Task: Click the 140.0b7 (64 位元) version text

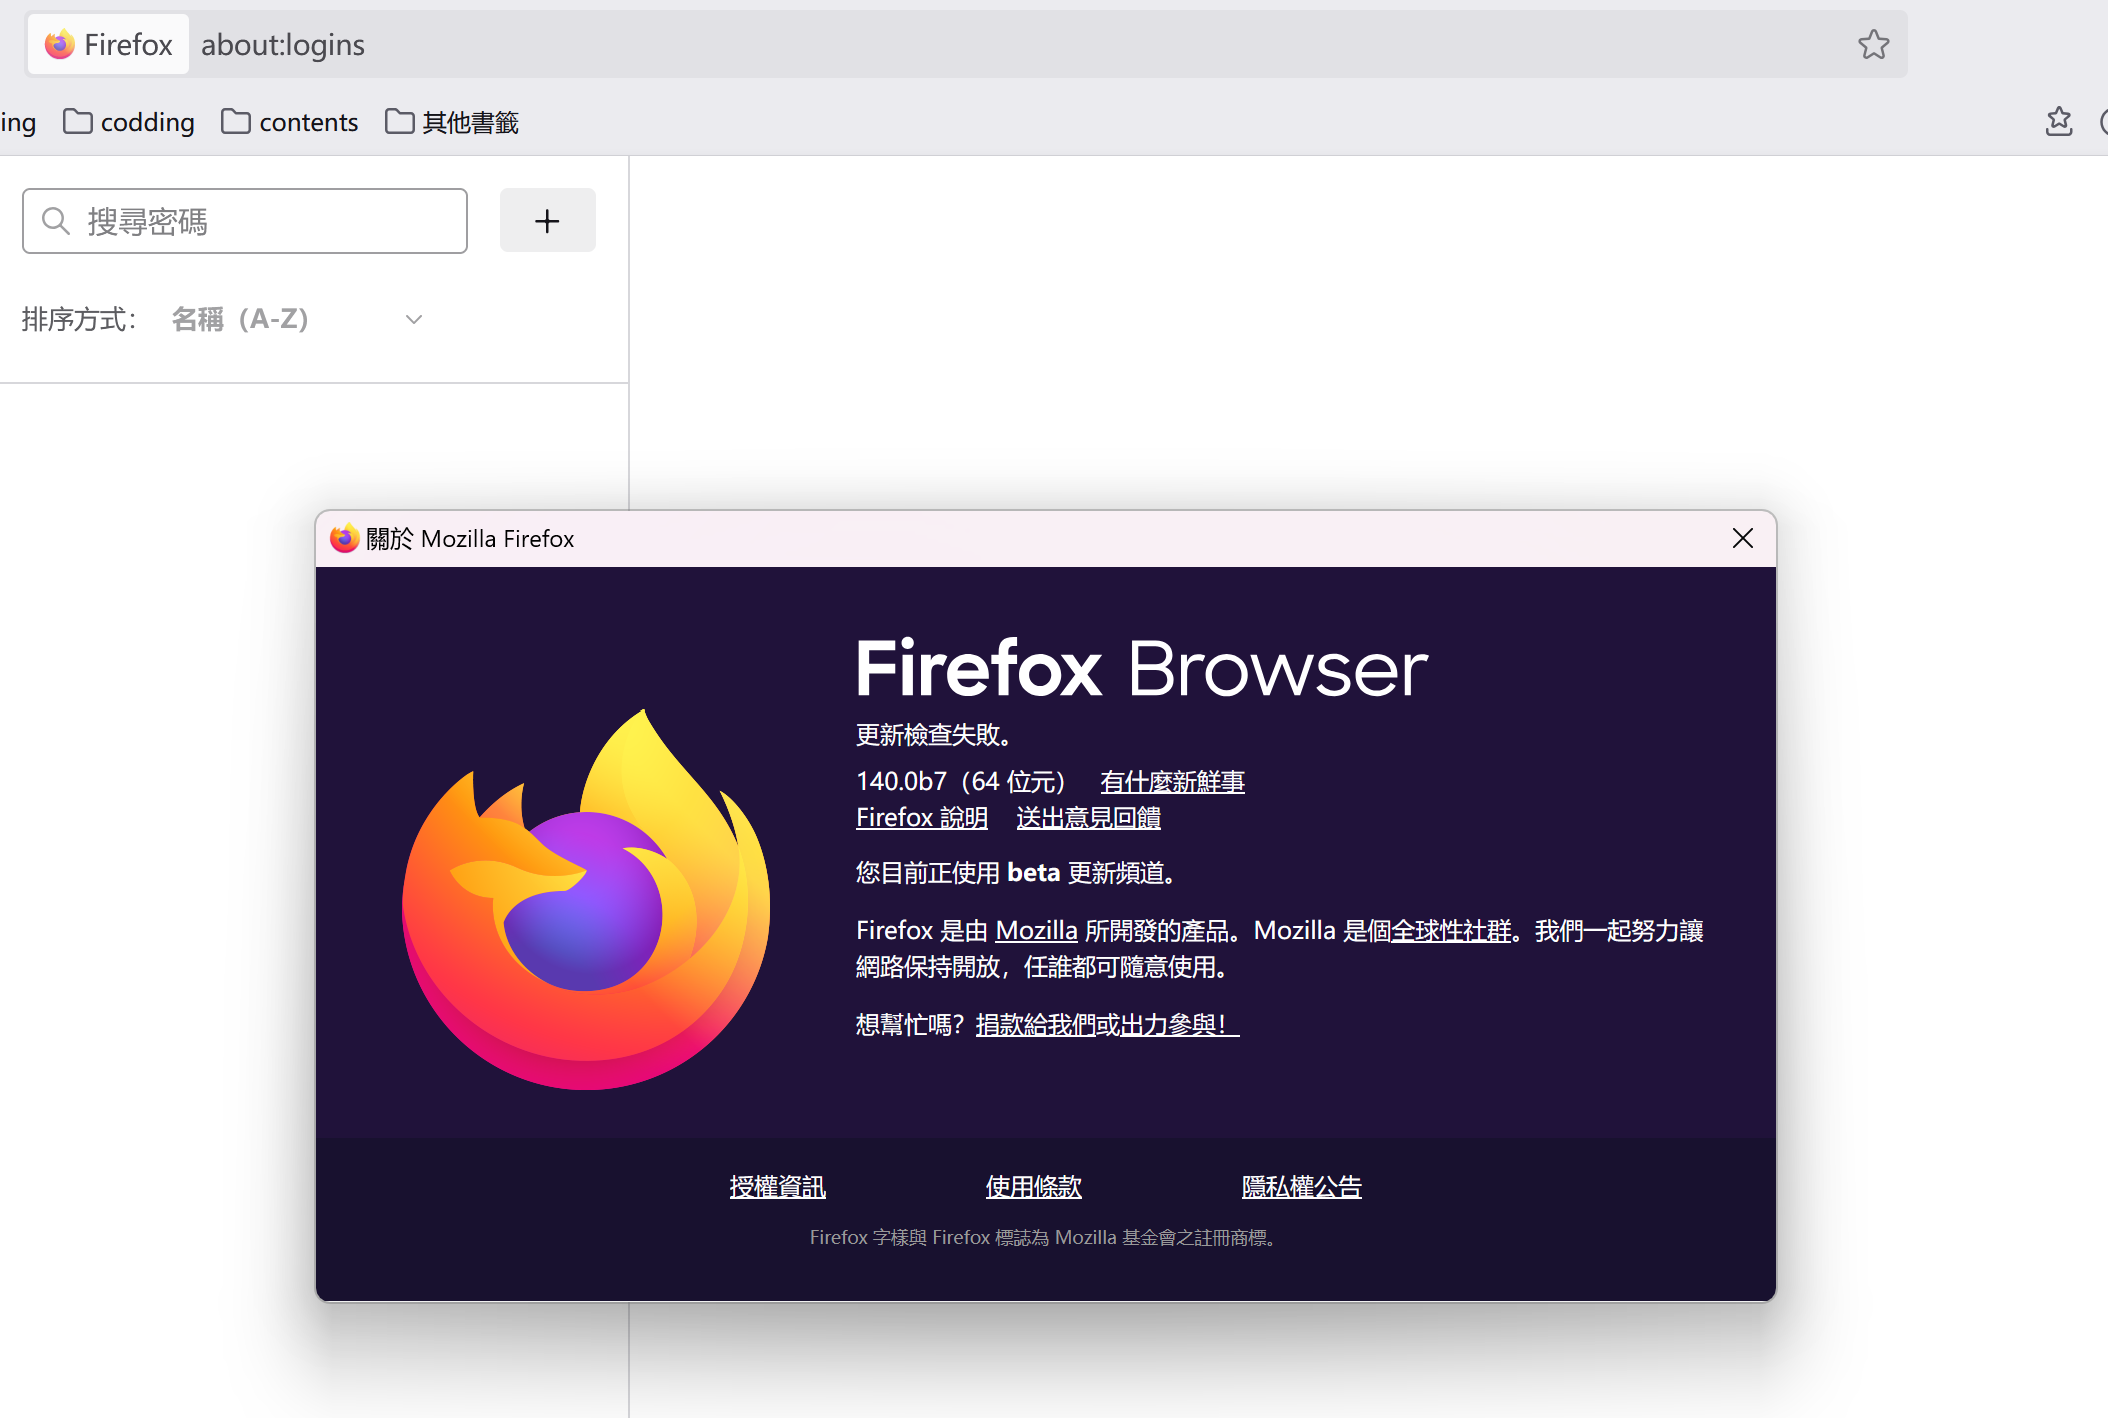Action: [x=961, y=781]
